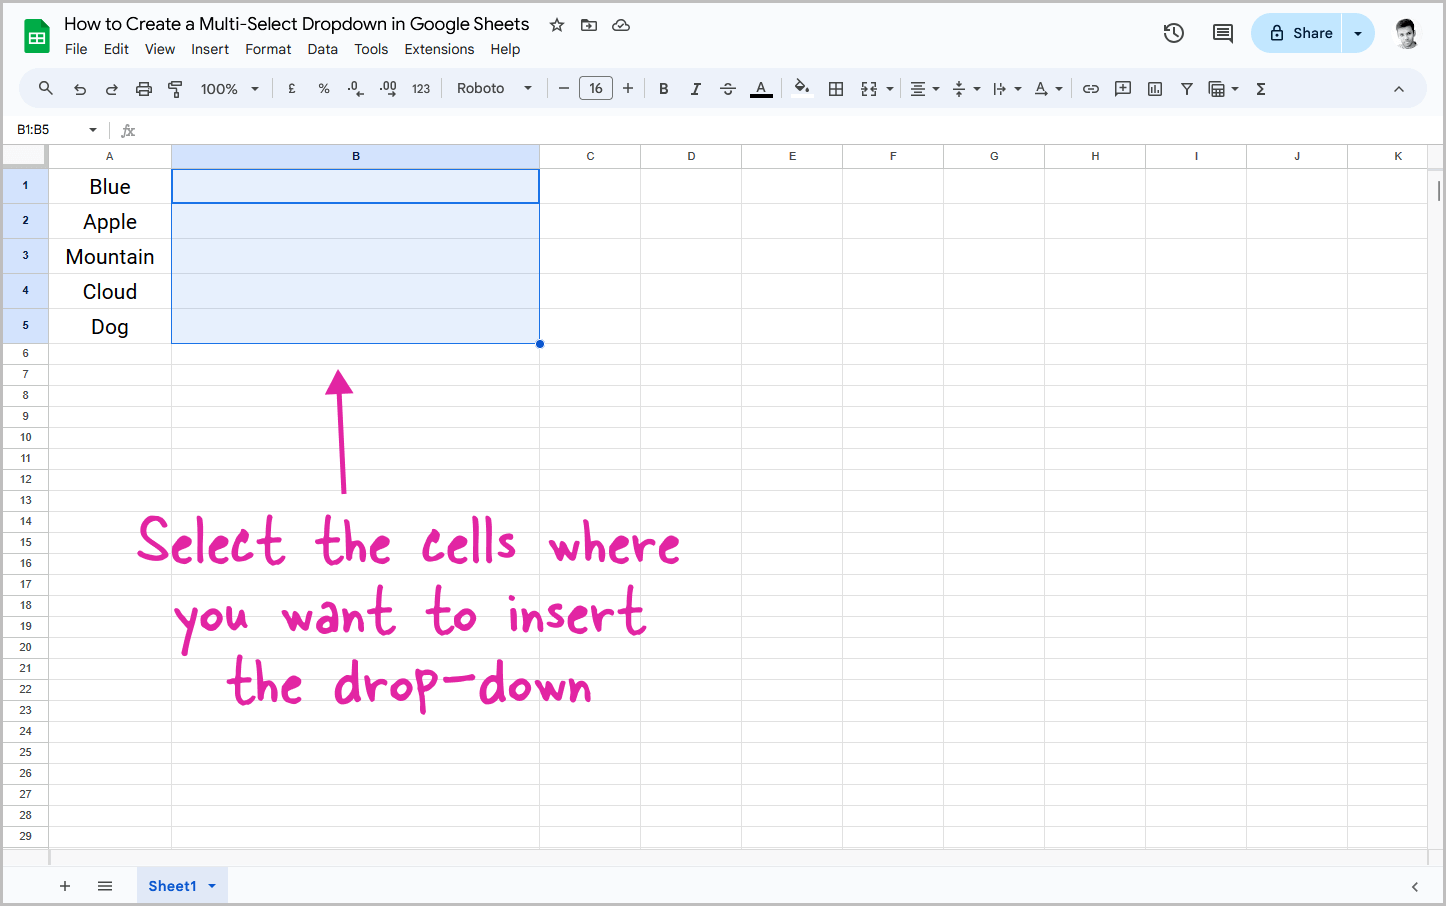Open the Borders icon
This screenshot has height=906, width=1446.
pyautogui.click(x=836, y=89)
